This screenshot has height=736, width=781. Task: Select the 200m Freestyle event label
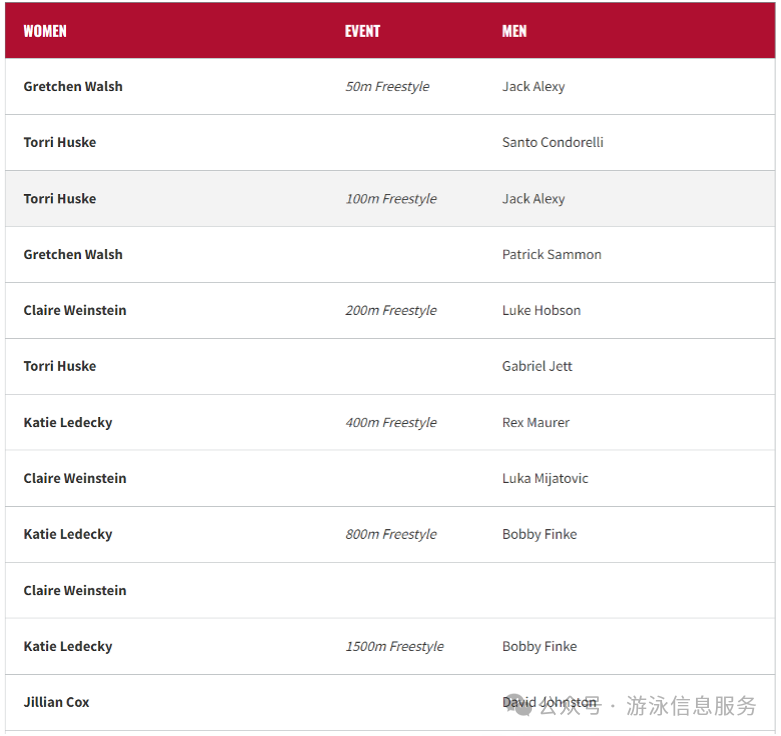tap(391, 311)
